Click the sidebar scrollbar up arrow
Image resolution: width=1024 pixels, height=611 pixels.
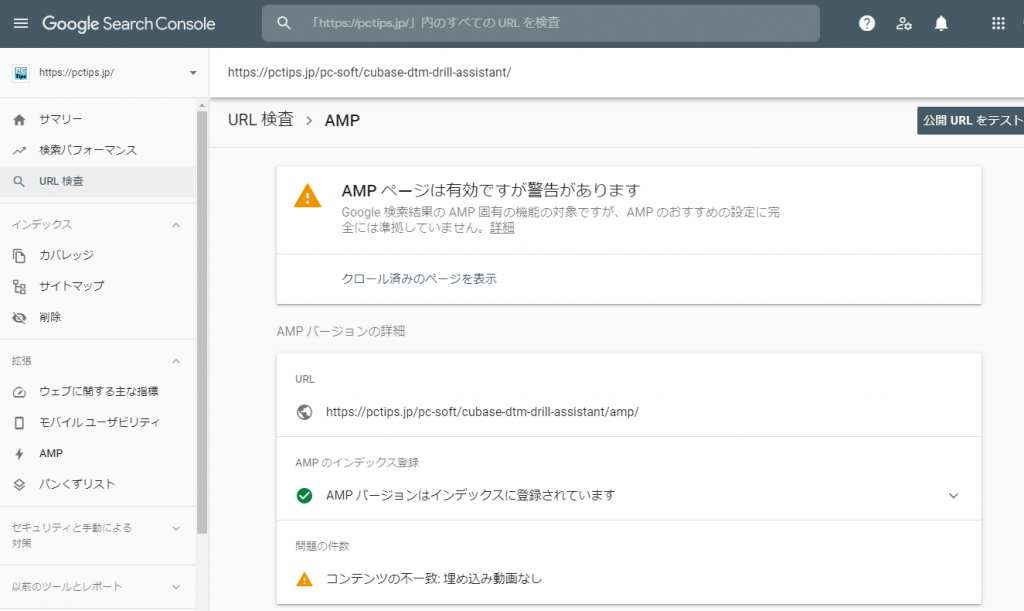pyautogui.click(x=202, y=105)
